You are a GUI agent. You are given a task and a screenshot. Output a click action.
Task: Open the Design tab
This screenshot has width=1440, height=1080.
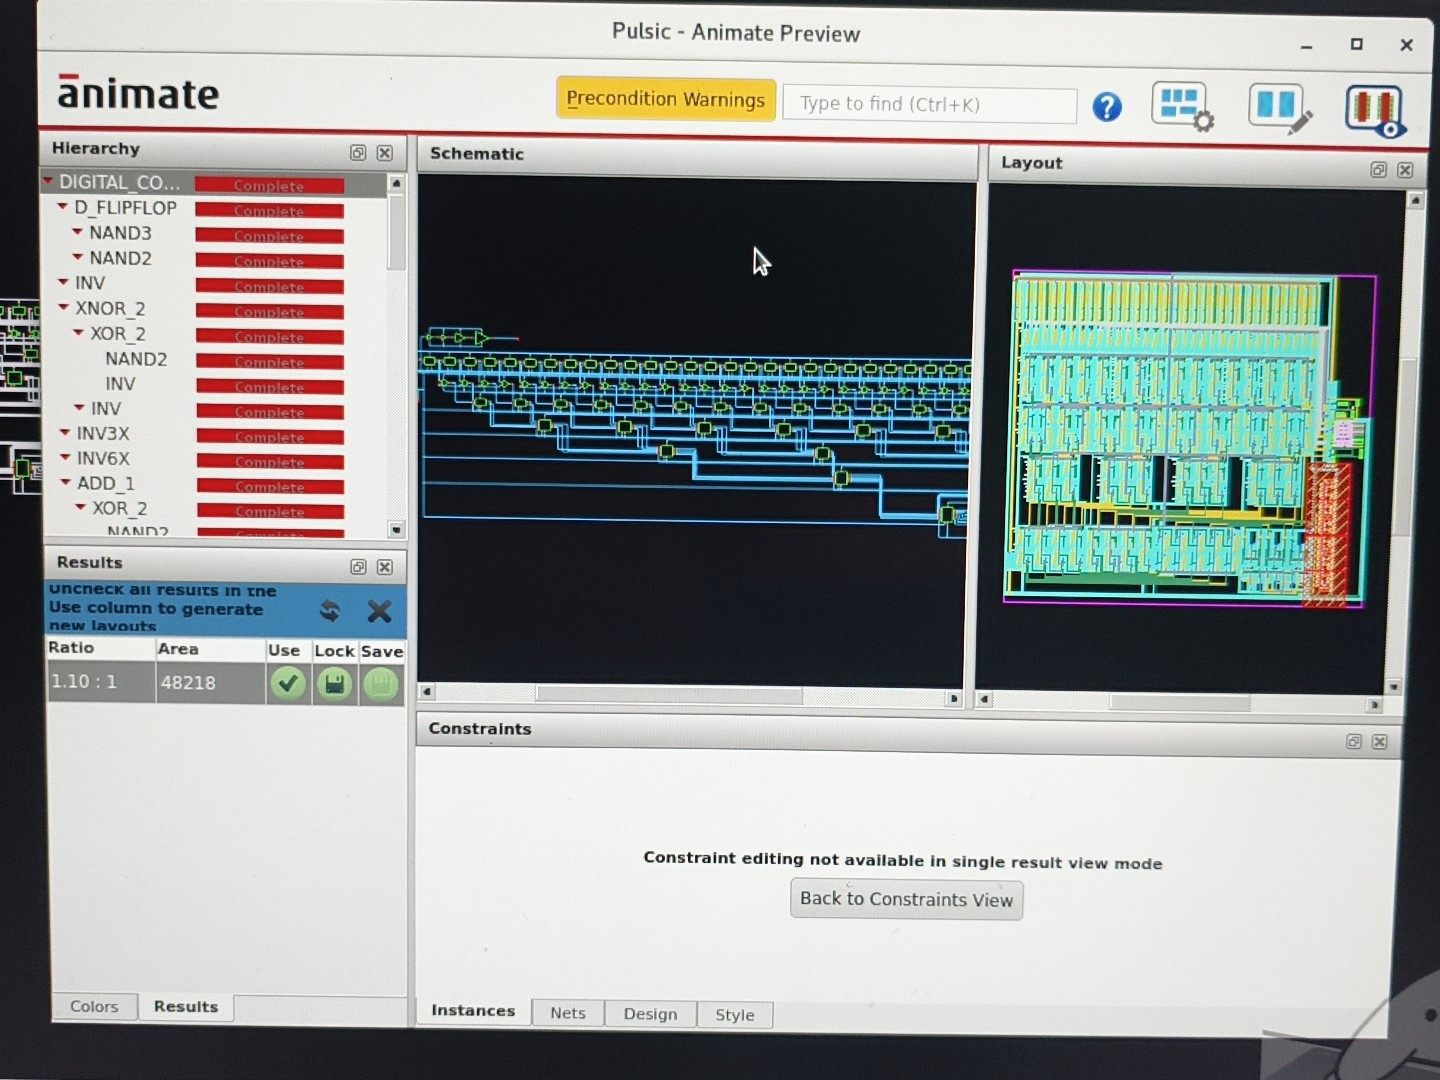tap(650, 1014)
